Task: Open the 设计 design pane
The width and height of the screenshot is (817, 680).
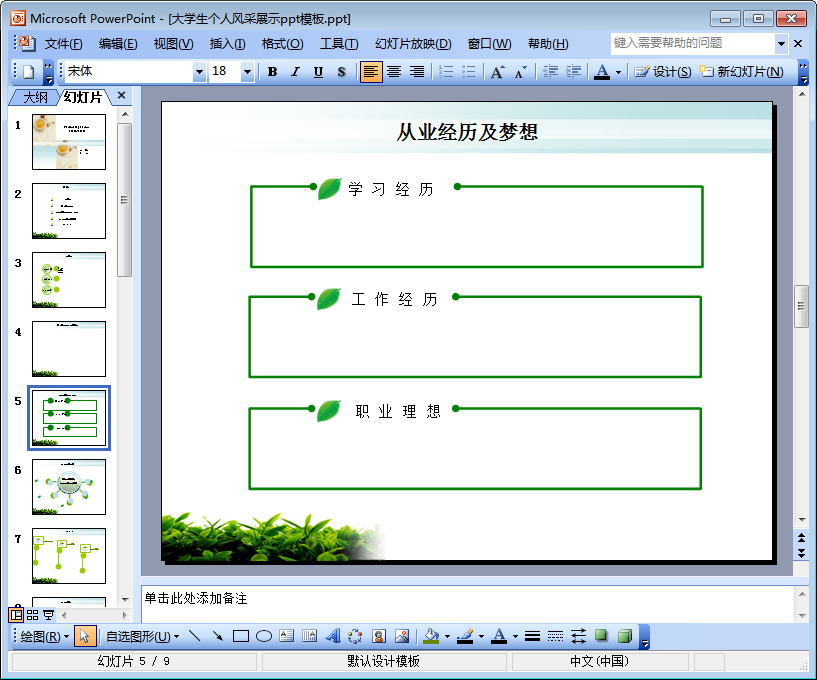Action: (x=663, y=72)
